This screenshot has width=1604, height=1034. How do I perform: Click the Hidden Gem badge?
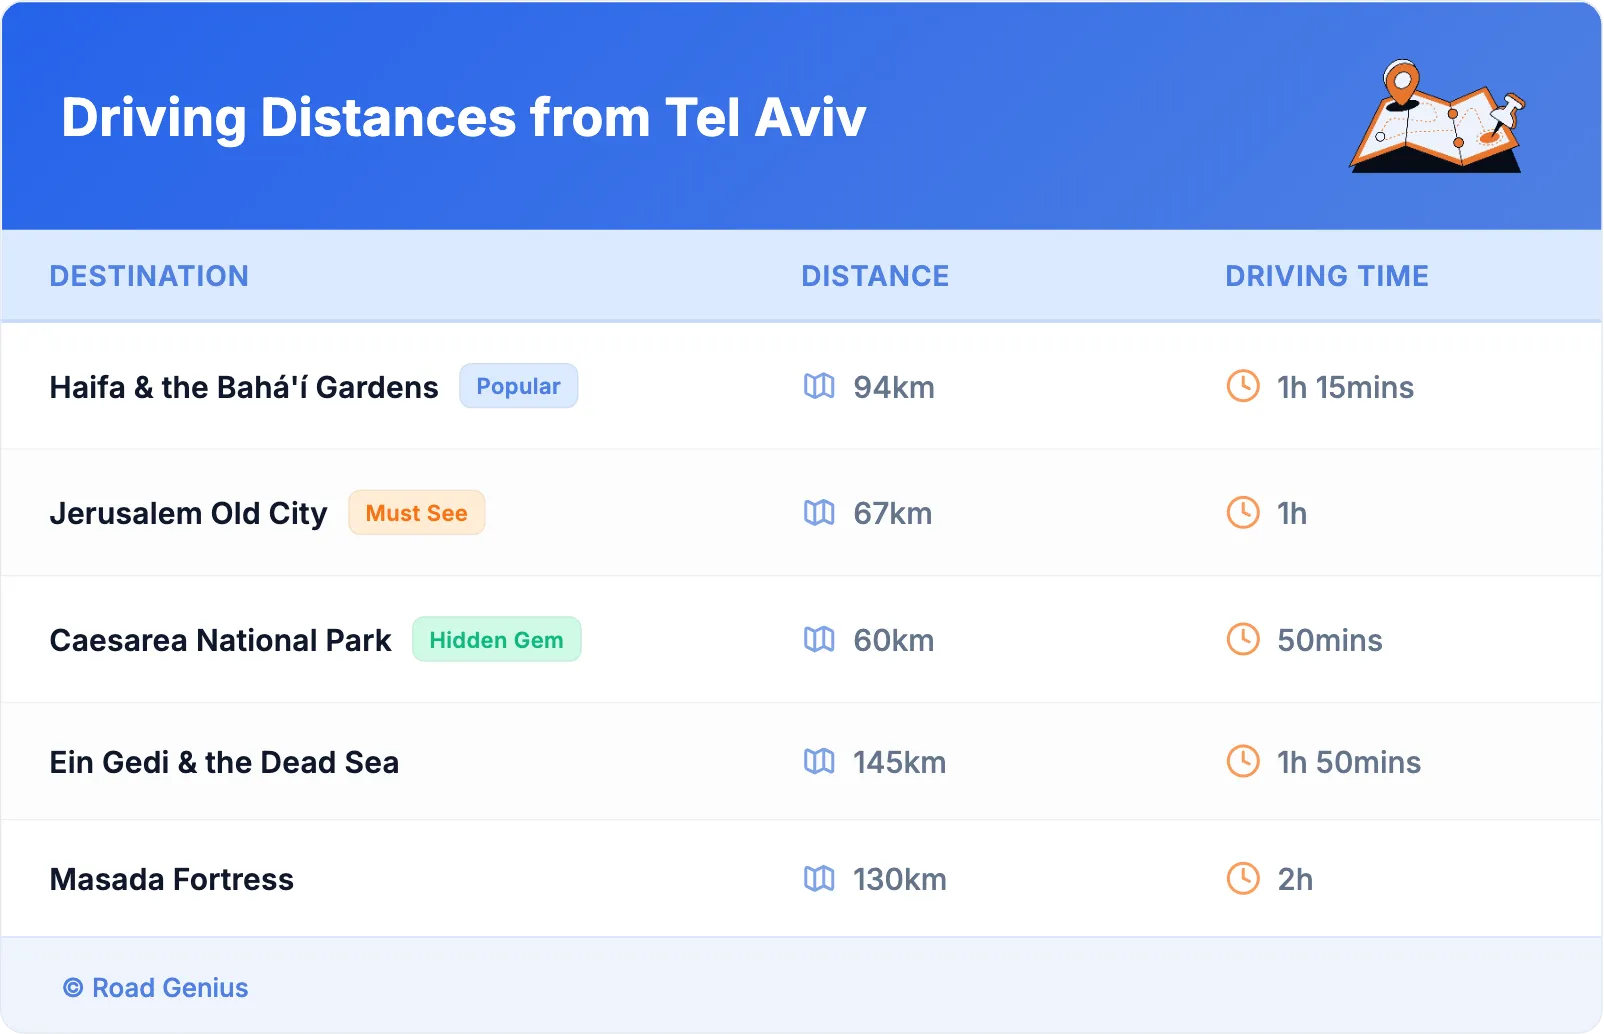pyautogui.click(x=496, y=639)
